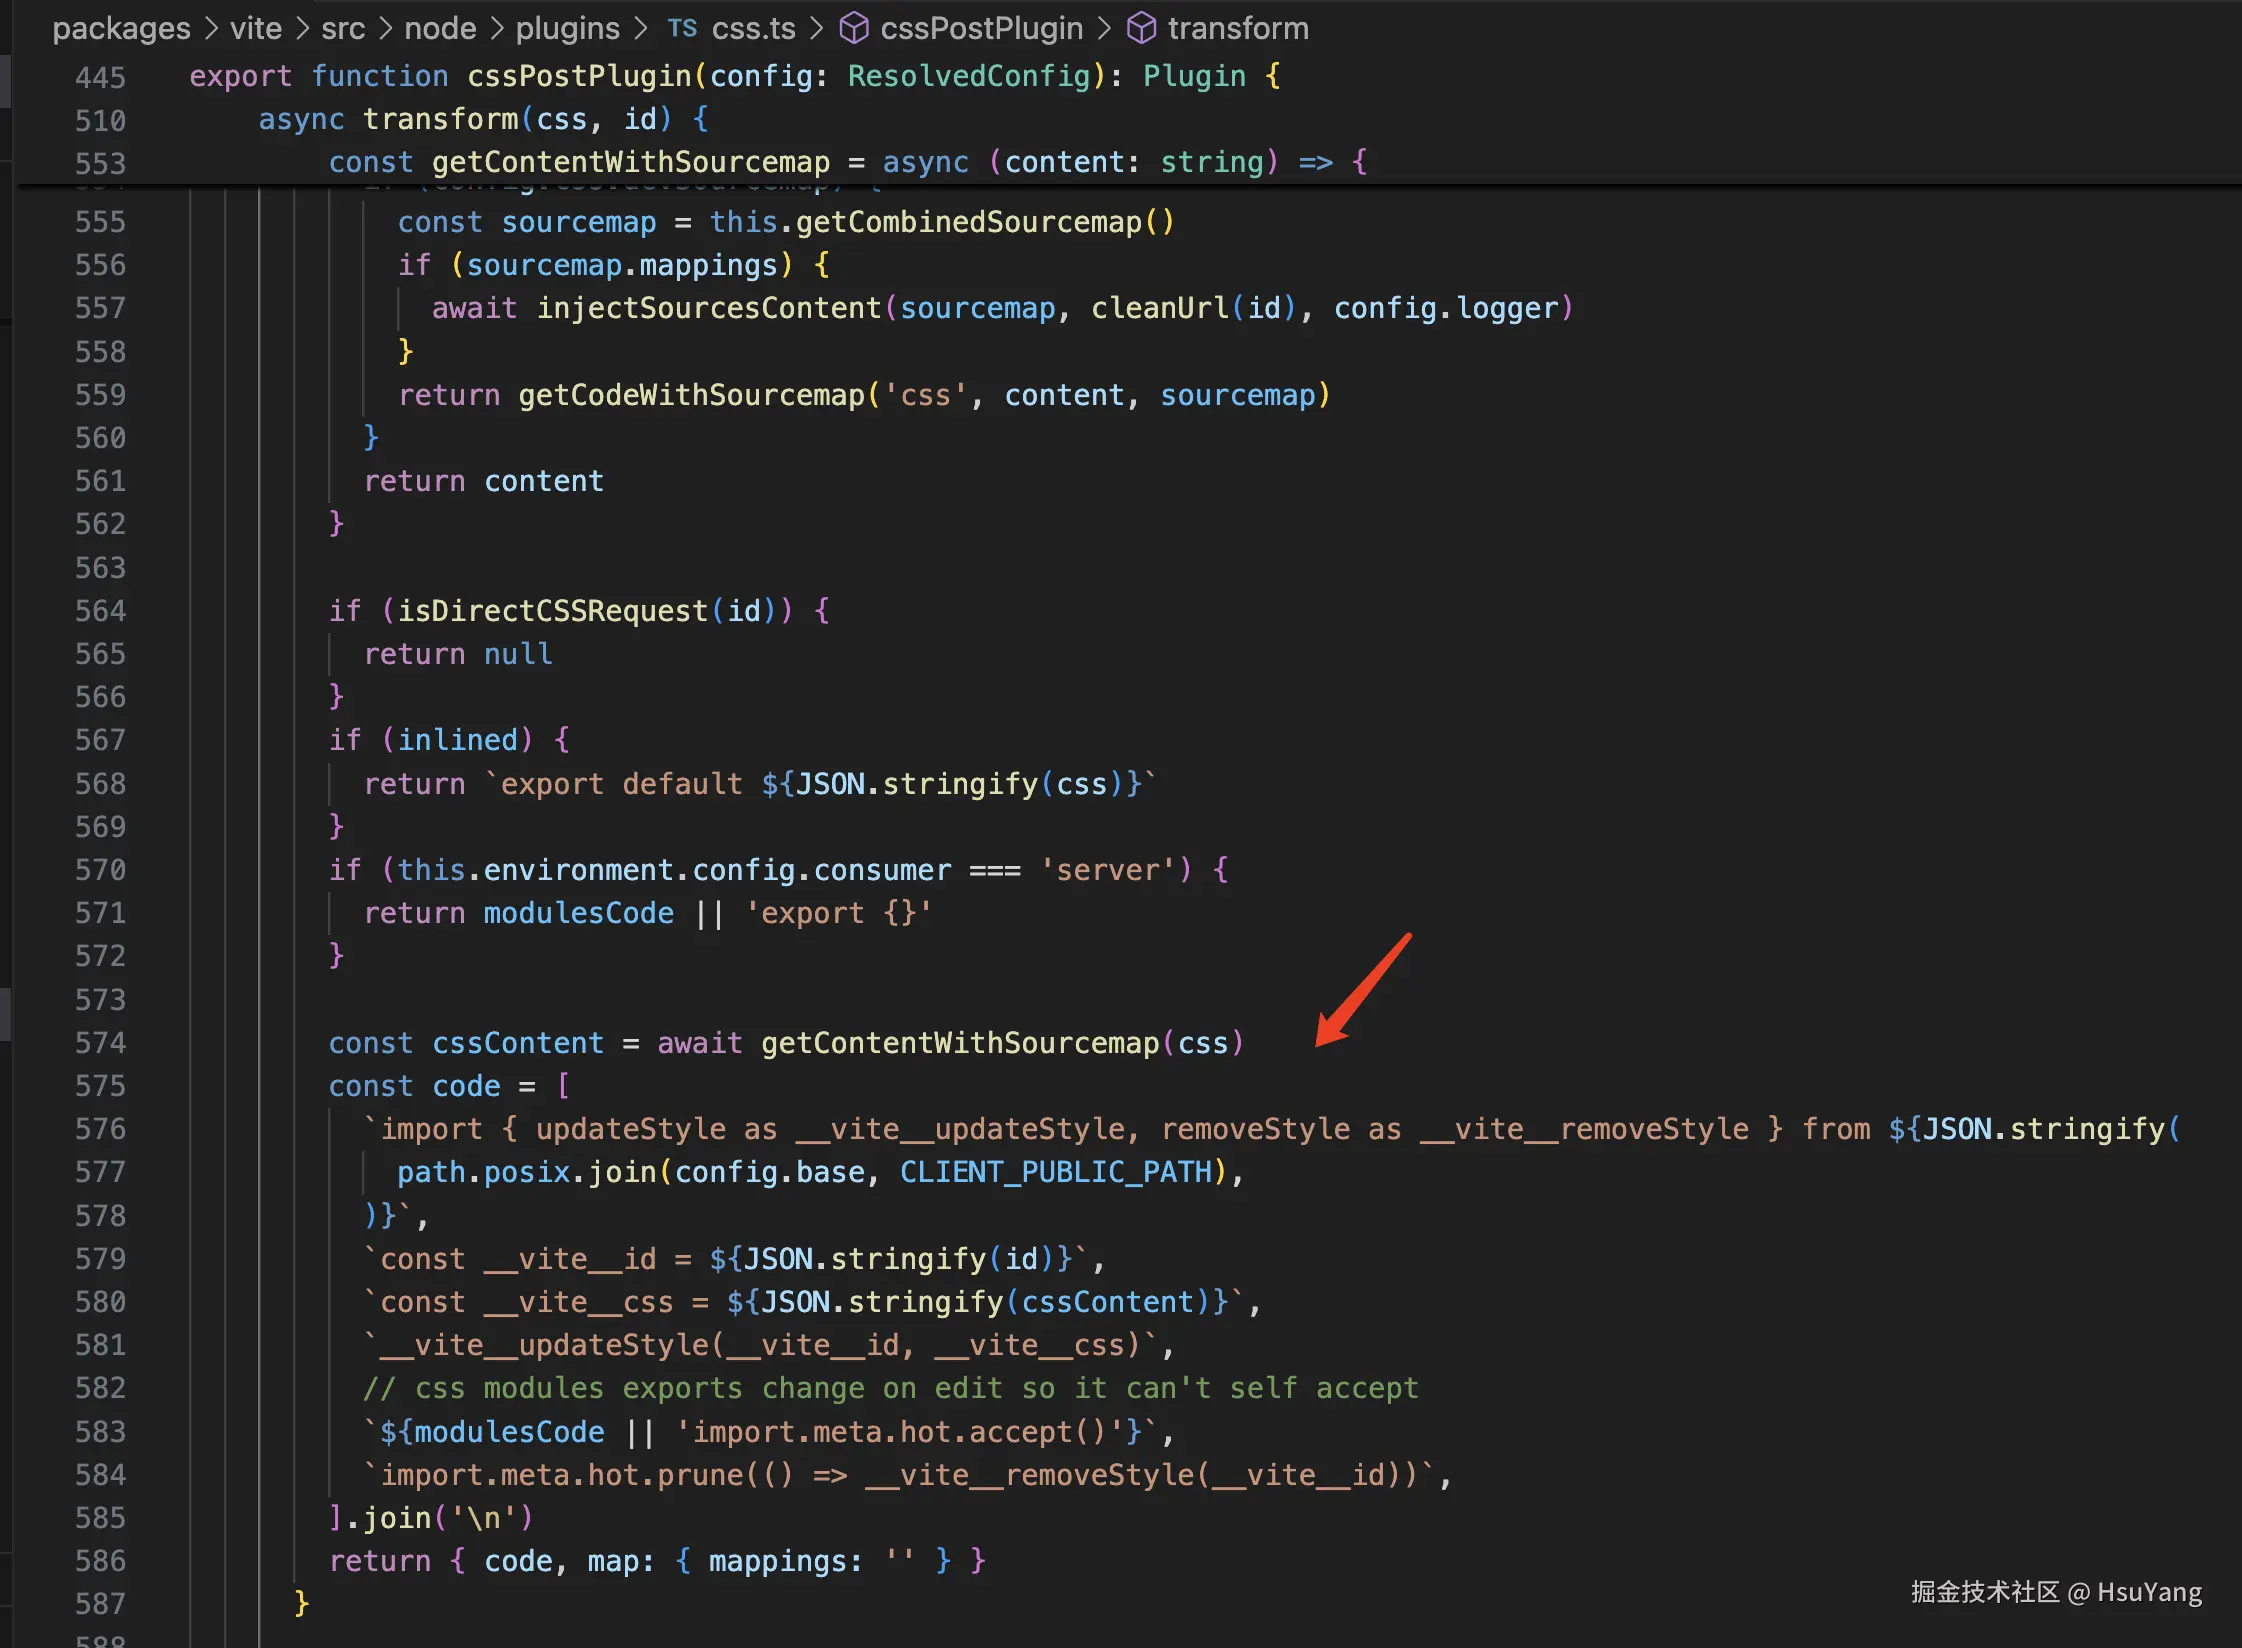Click the TS file icon in breadcrumb
This screenshot has height=1648, width=2242.
click(682, 28)
